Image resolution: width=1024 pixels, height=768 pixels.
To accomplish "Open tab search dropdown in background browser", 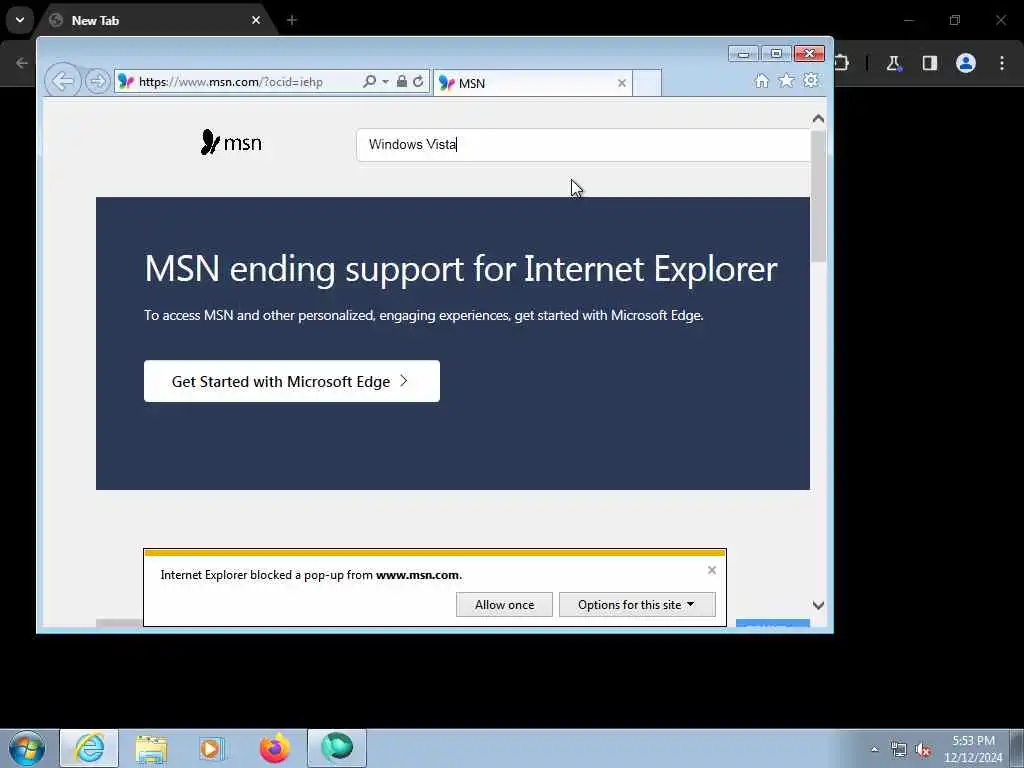I will coord(20,20).
